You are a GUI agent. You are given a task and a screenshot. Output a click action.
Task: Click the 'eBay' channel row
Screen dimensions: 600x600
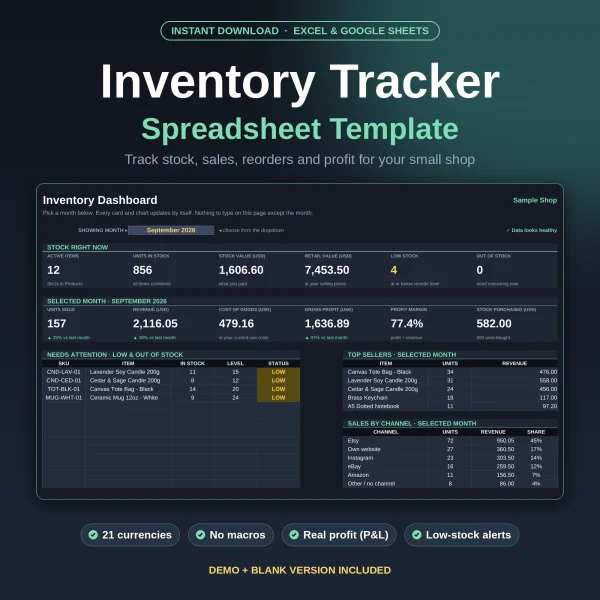pos(450,466)
